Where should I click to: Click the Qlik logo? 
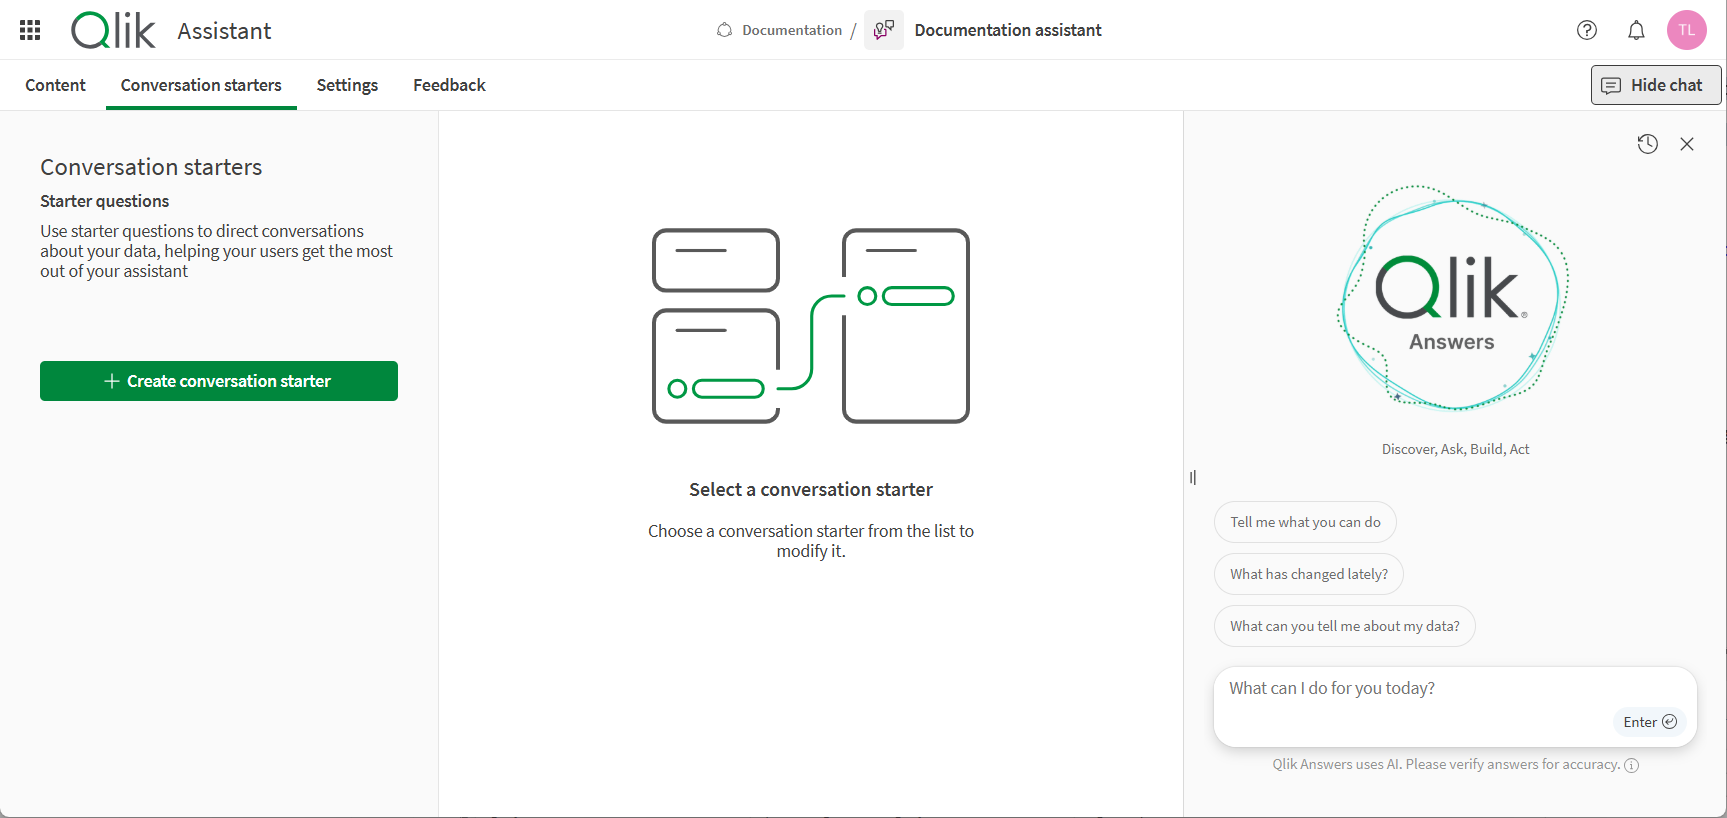(x=113, y=30)
